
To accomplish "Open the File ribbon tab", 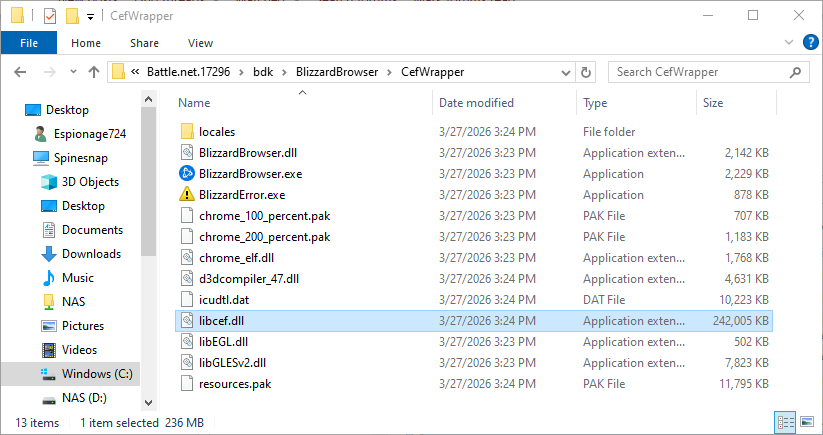I will pyautogui.click(x=29, y=43).
